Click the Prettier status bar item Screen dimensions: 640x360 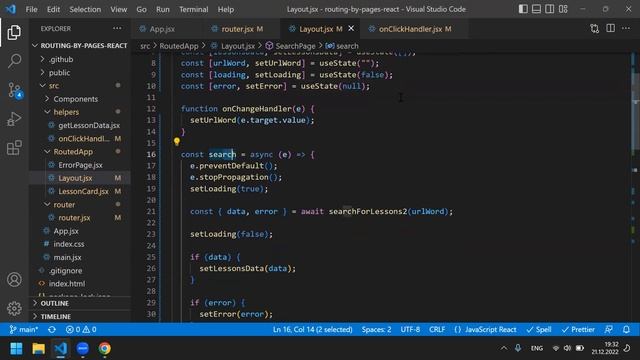[x=578, y=329]
